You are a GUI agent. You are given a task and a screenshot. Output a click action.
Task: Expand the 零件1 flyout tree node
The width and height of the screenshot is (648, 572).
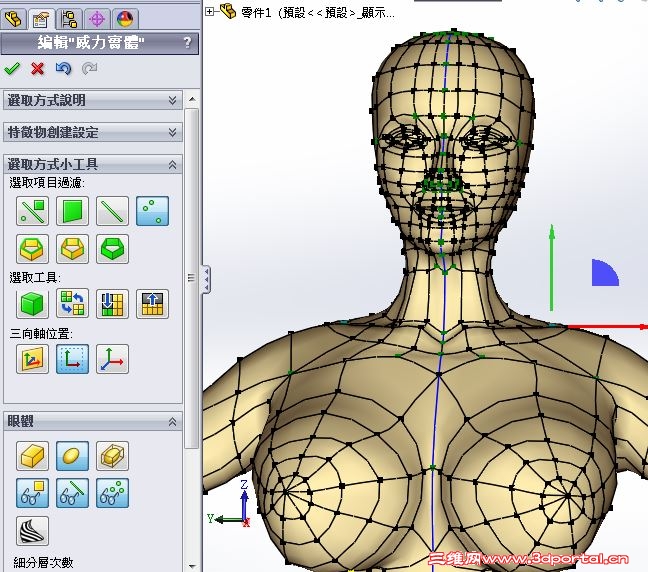pos(210,12)
